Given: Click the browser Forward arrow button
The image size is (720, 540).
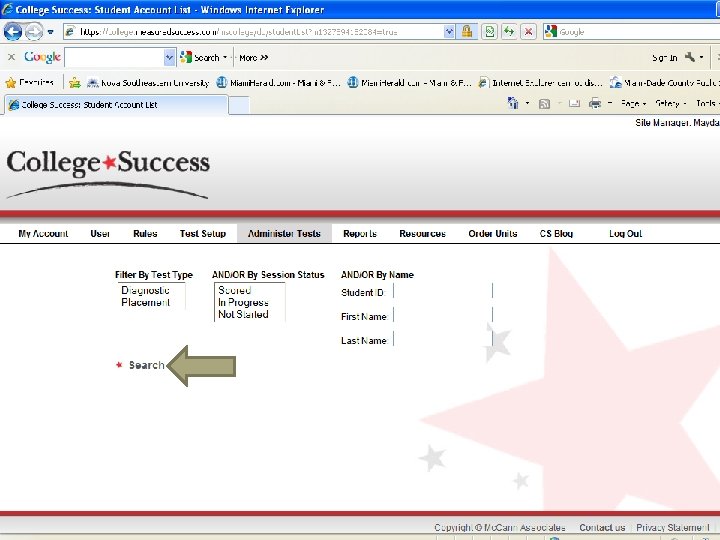Looking at the screenshot, I should pyautogui.click(x=34, y=32).
